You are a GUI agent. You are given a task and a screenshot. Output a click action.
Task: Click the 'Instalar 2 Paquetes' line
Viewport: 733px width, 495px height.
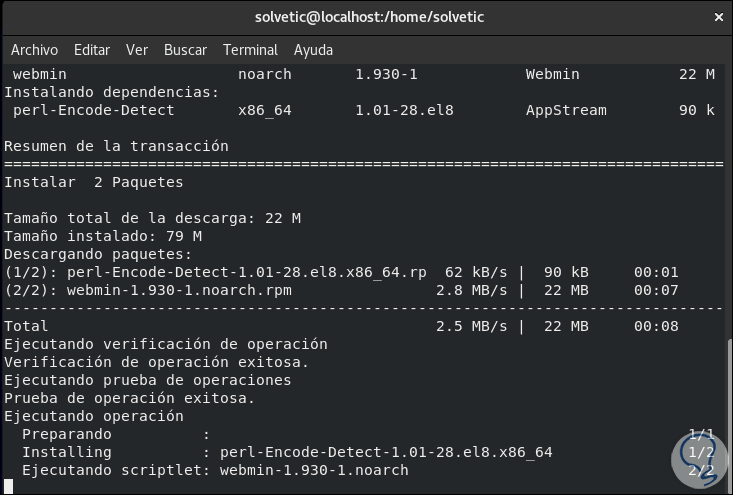94,182
